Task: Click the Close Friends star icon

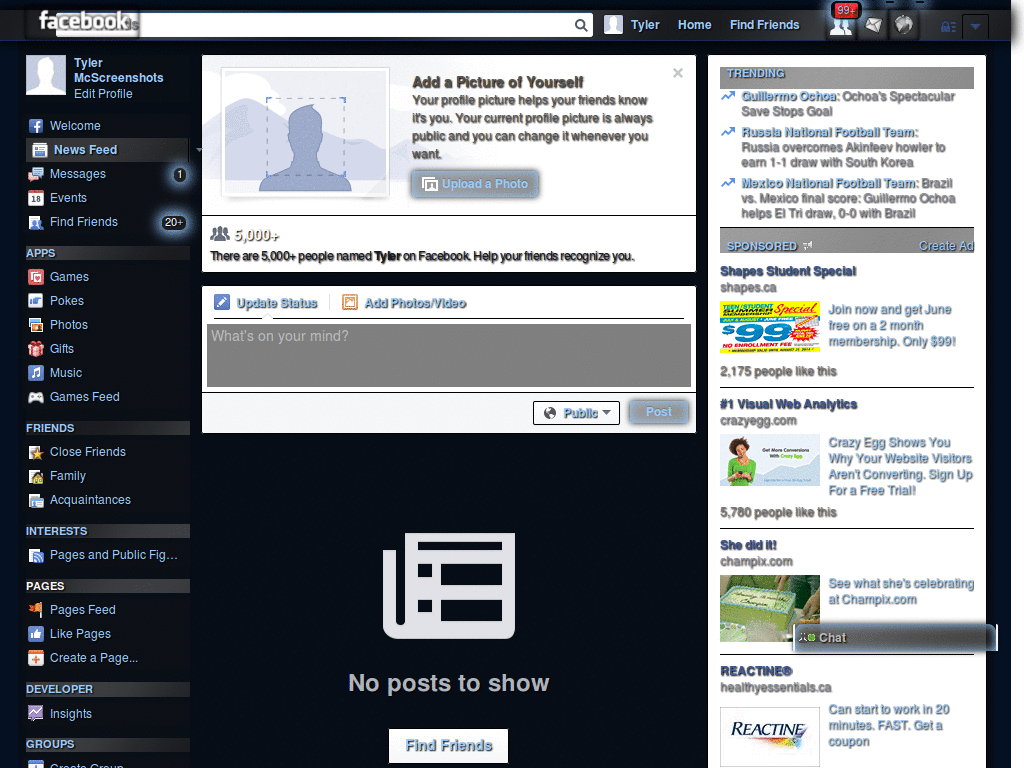Action: [36, 452]
